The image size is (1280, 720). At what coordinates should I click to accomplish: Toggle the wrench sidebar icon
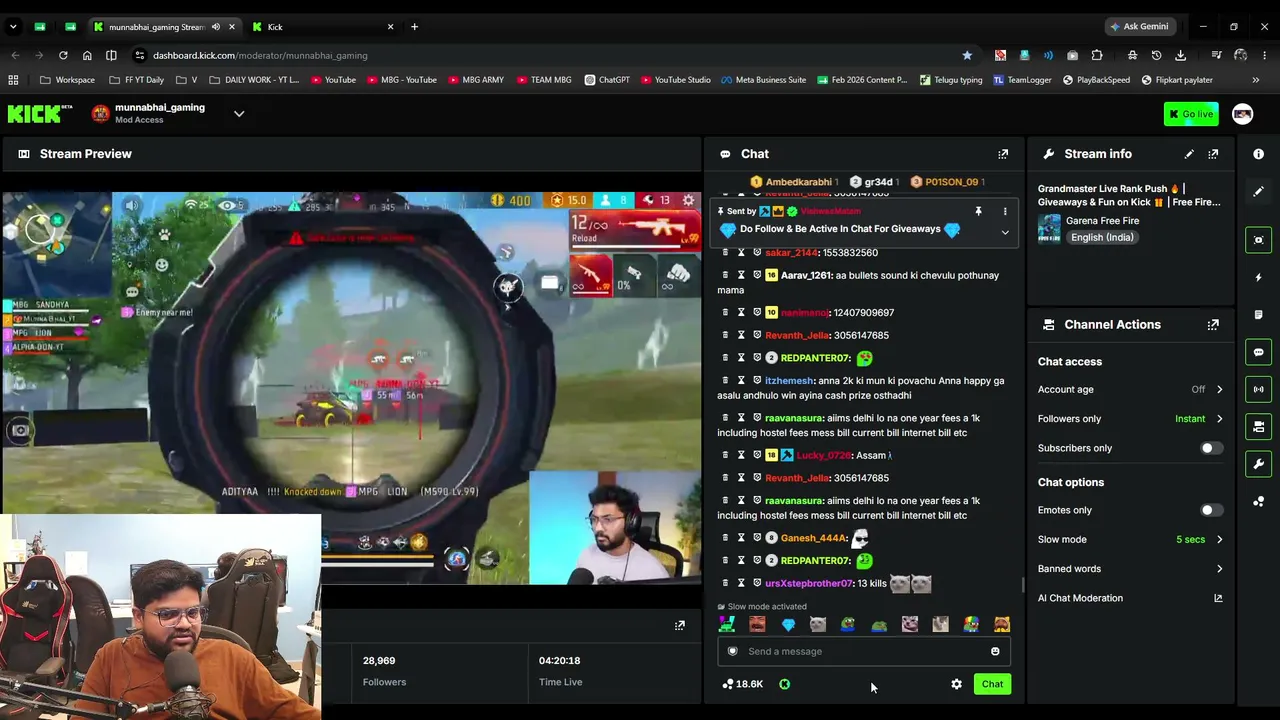(1258, 464)
